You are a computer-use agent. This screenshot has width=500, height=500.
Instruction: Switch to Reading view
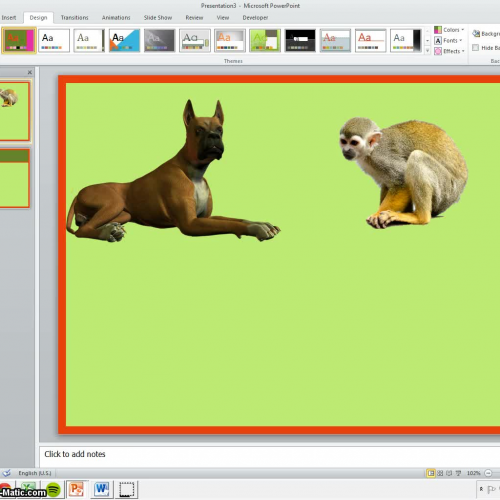449,473
